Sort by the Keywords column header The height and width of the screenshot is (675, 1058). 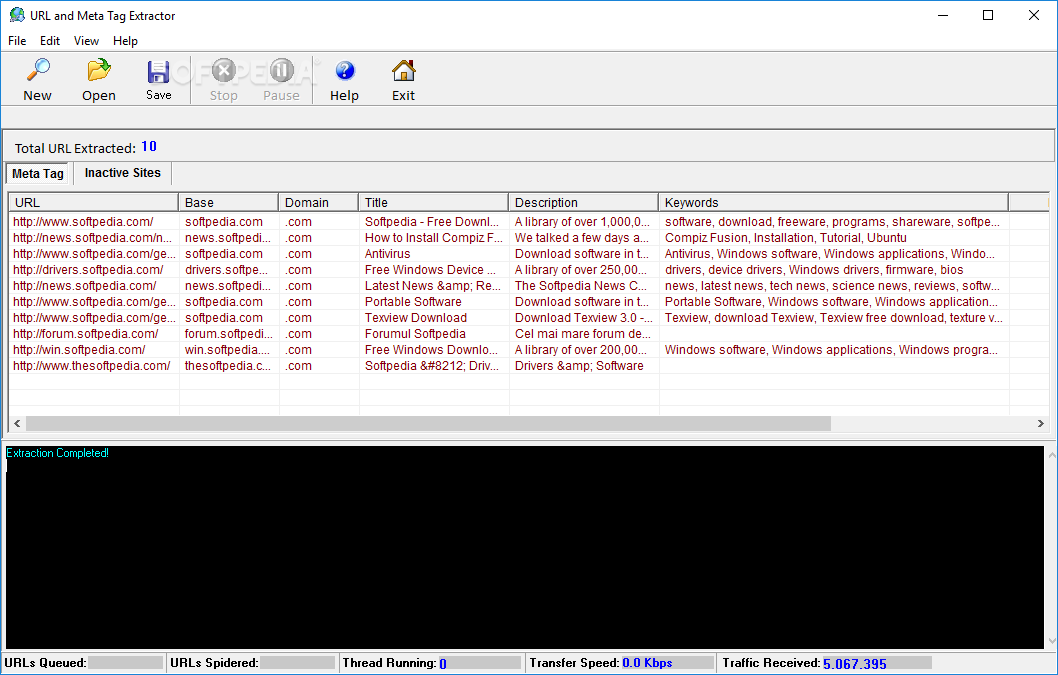click(833, 202)
